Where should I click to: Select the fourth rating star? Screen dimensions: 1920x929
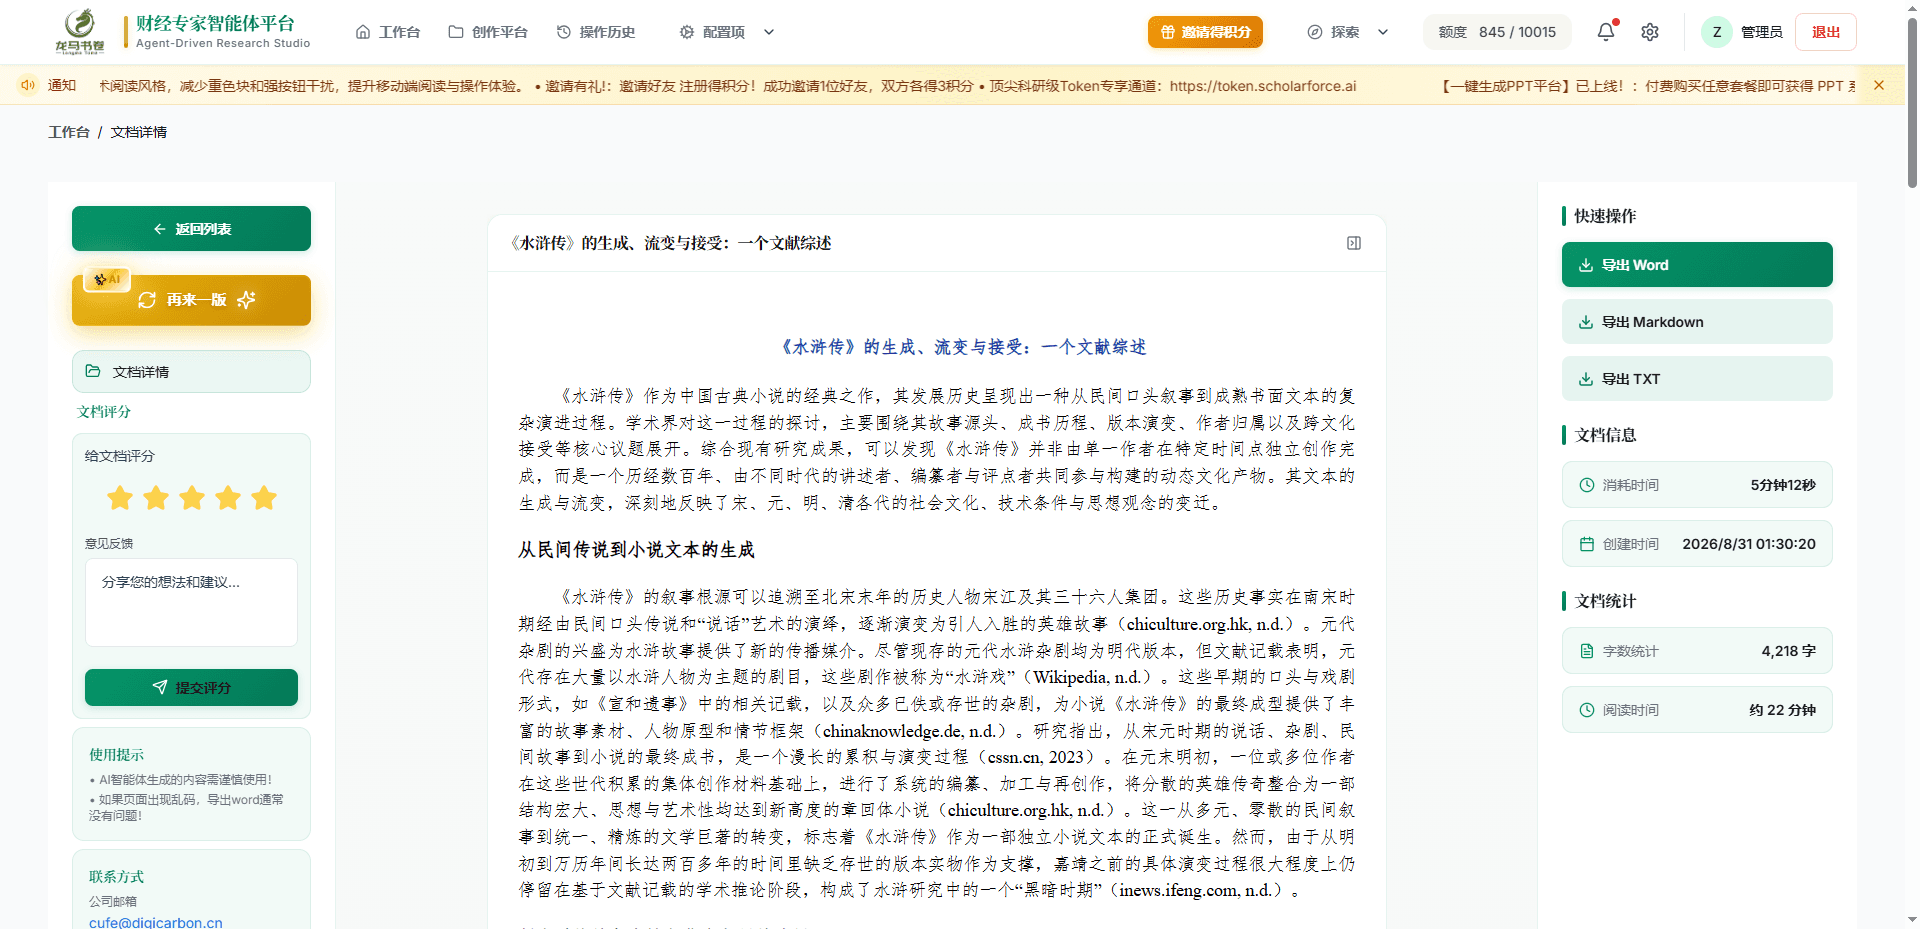pos(228,498)
